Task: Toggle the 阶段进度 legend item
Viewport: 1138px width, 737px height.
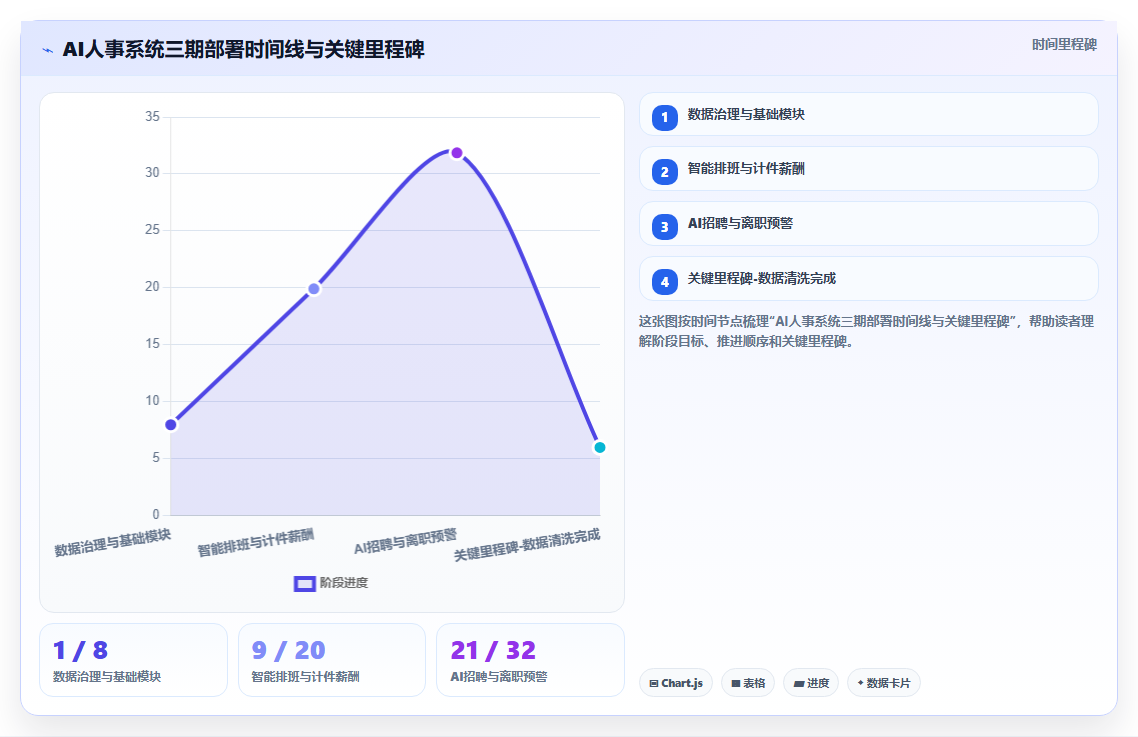Action: click(x=331, y=583)
